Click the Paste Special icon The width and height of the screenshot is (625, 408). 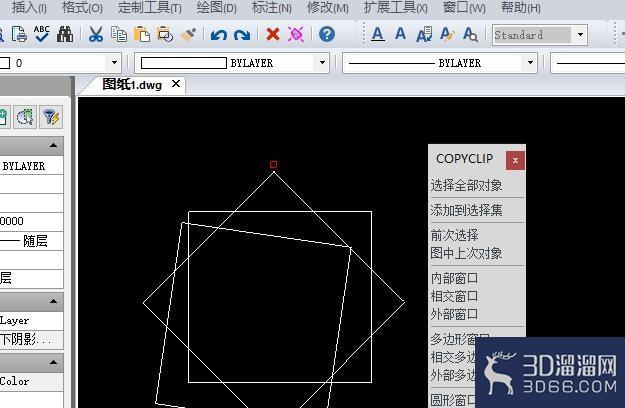(x=165, y=34)
